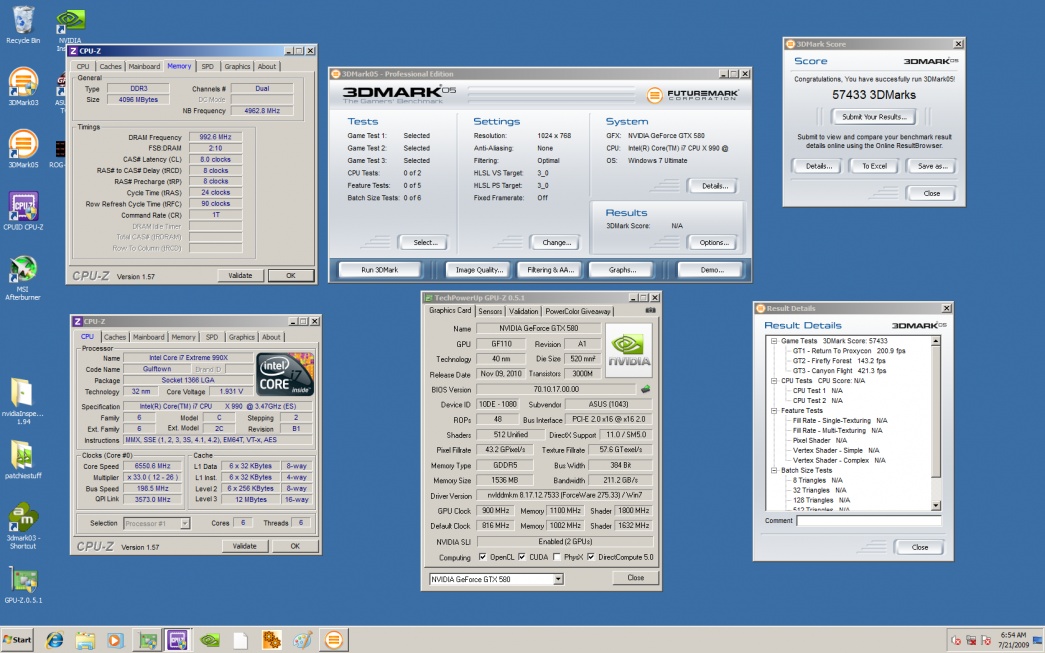This screenshot has width=1045, height=653.
Task: Open the patchiestuff folder on desktop
Action: point(22,455)
